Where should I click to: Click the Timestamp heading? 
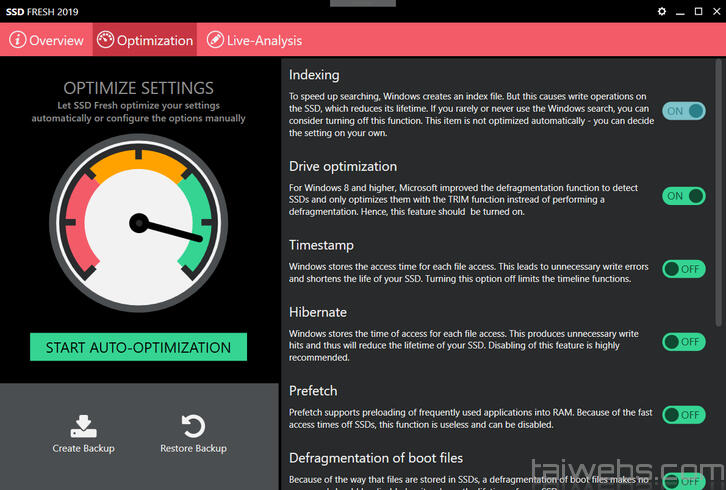point(321,245)
